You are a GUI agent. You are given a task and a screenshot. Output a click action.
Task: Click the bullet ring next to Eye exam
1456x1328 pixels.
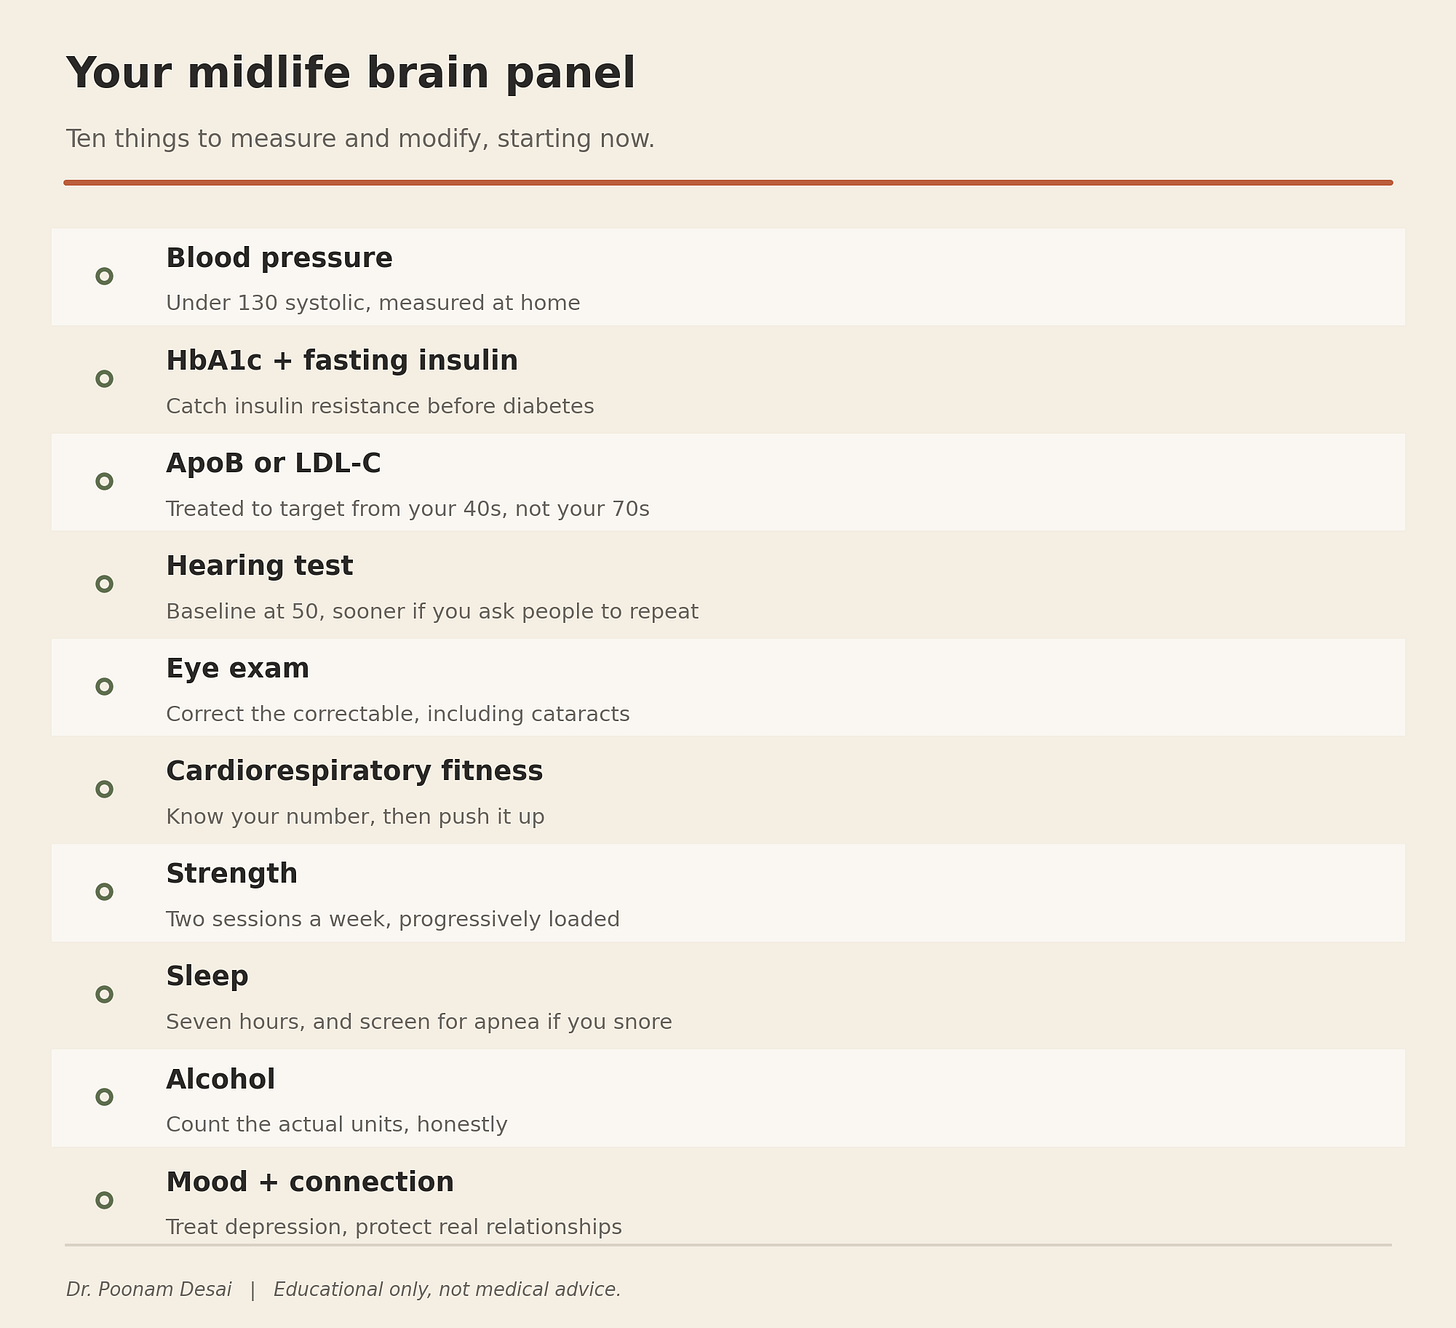104,686
